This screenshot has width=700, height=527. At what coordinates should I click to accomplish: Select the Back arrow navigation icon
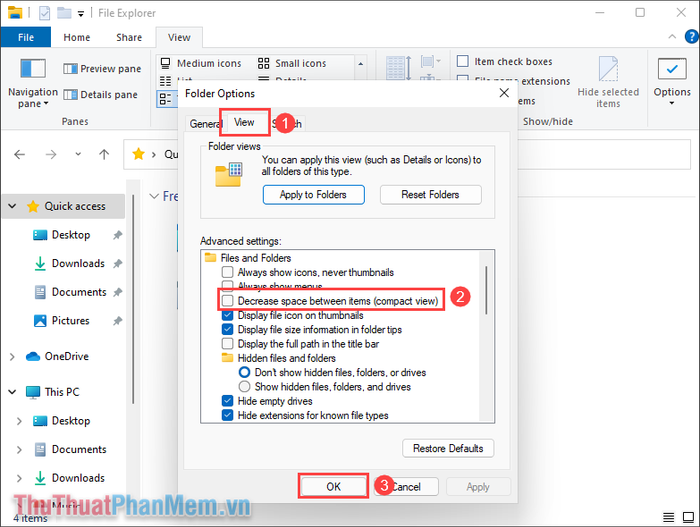(22, 155)
